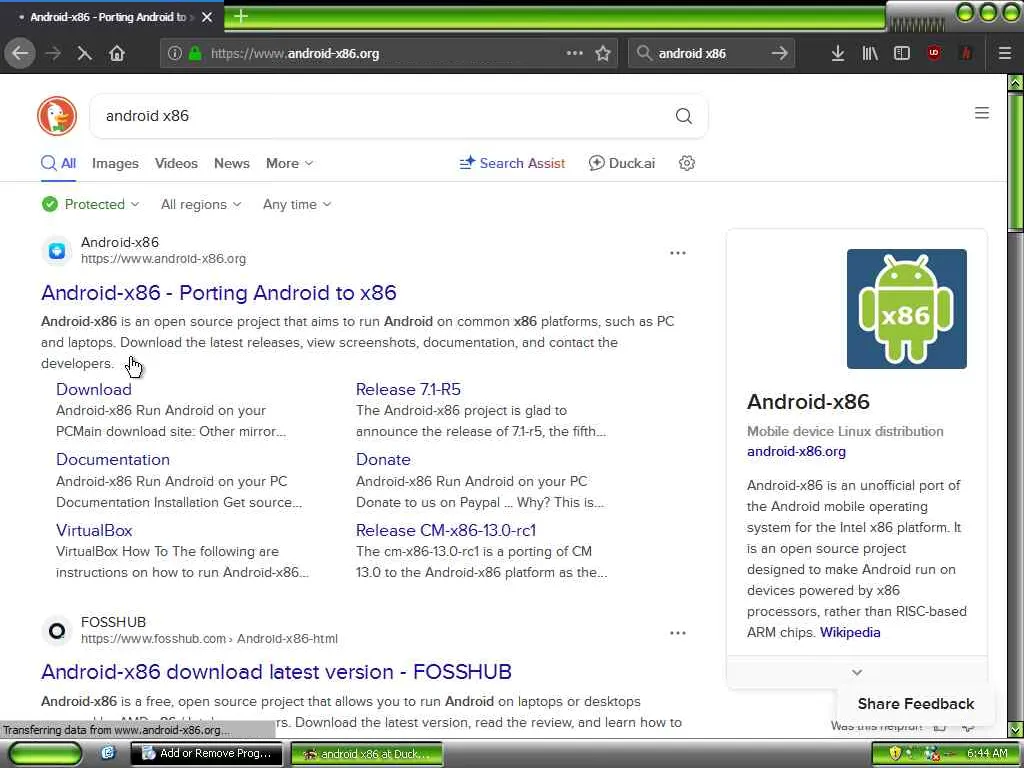Switch to the All results tab
Viewport: 1024px width, 768px height.
[x=59, y=163]
